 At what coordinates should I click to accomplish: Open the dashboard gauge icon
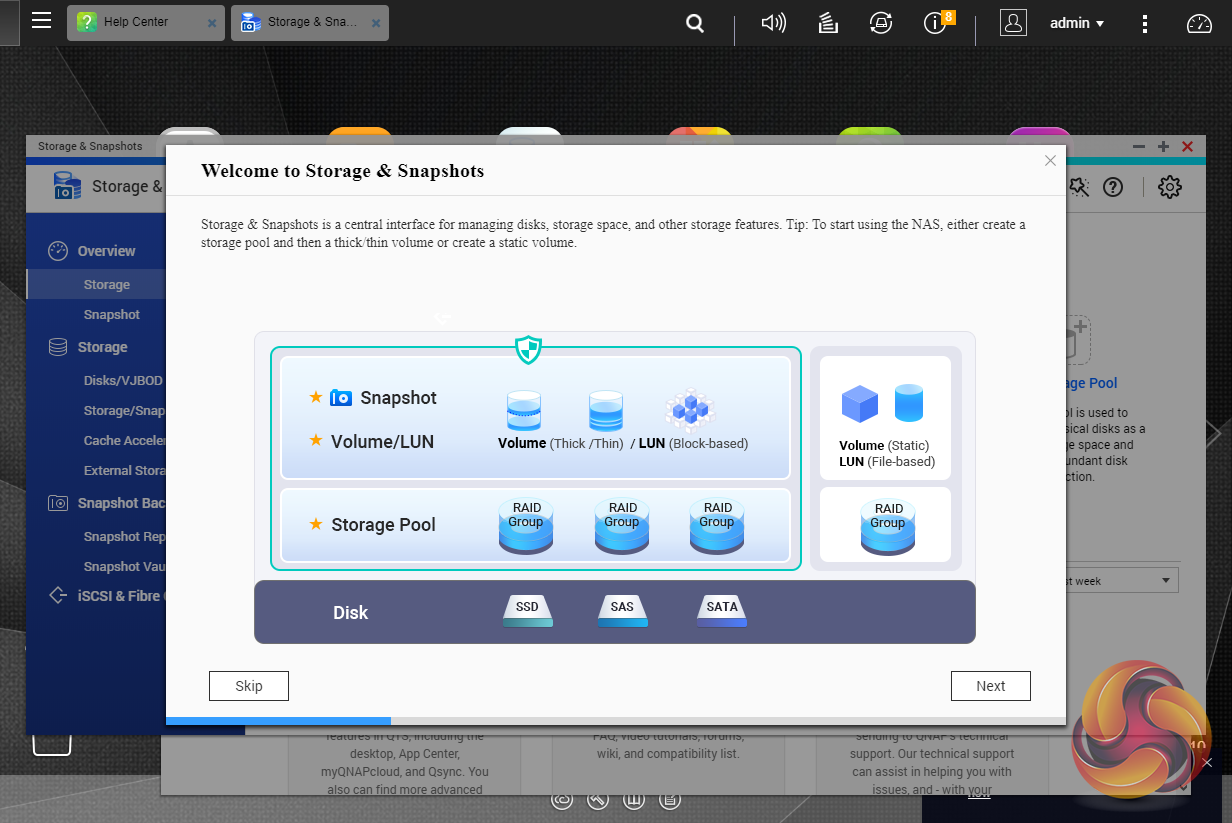click(x=1199, y=24)
